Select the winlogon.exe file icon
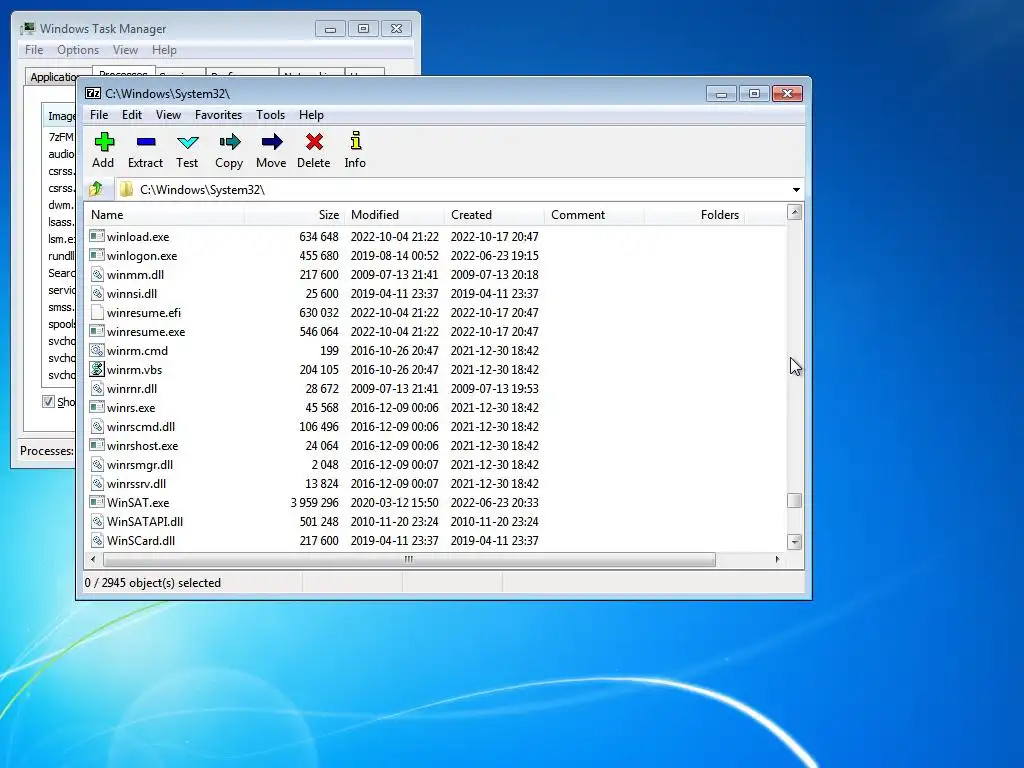The height and width of the screenshot is (768, 1024). tap(97, 255)
